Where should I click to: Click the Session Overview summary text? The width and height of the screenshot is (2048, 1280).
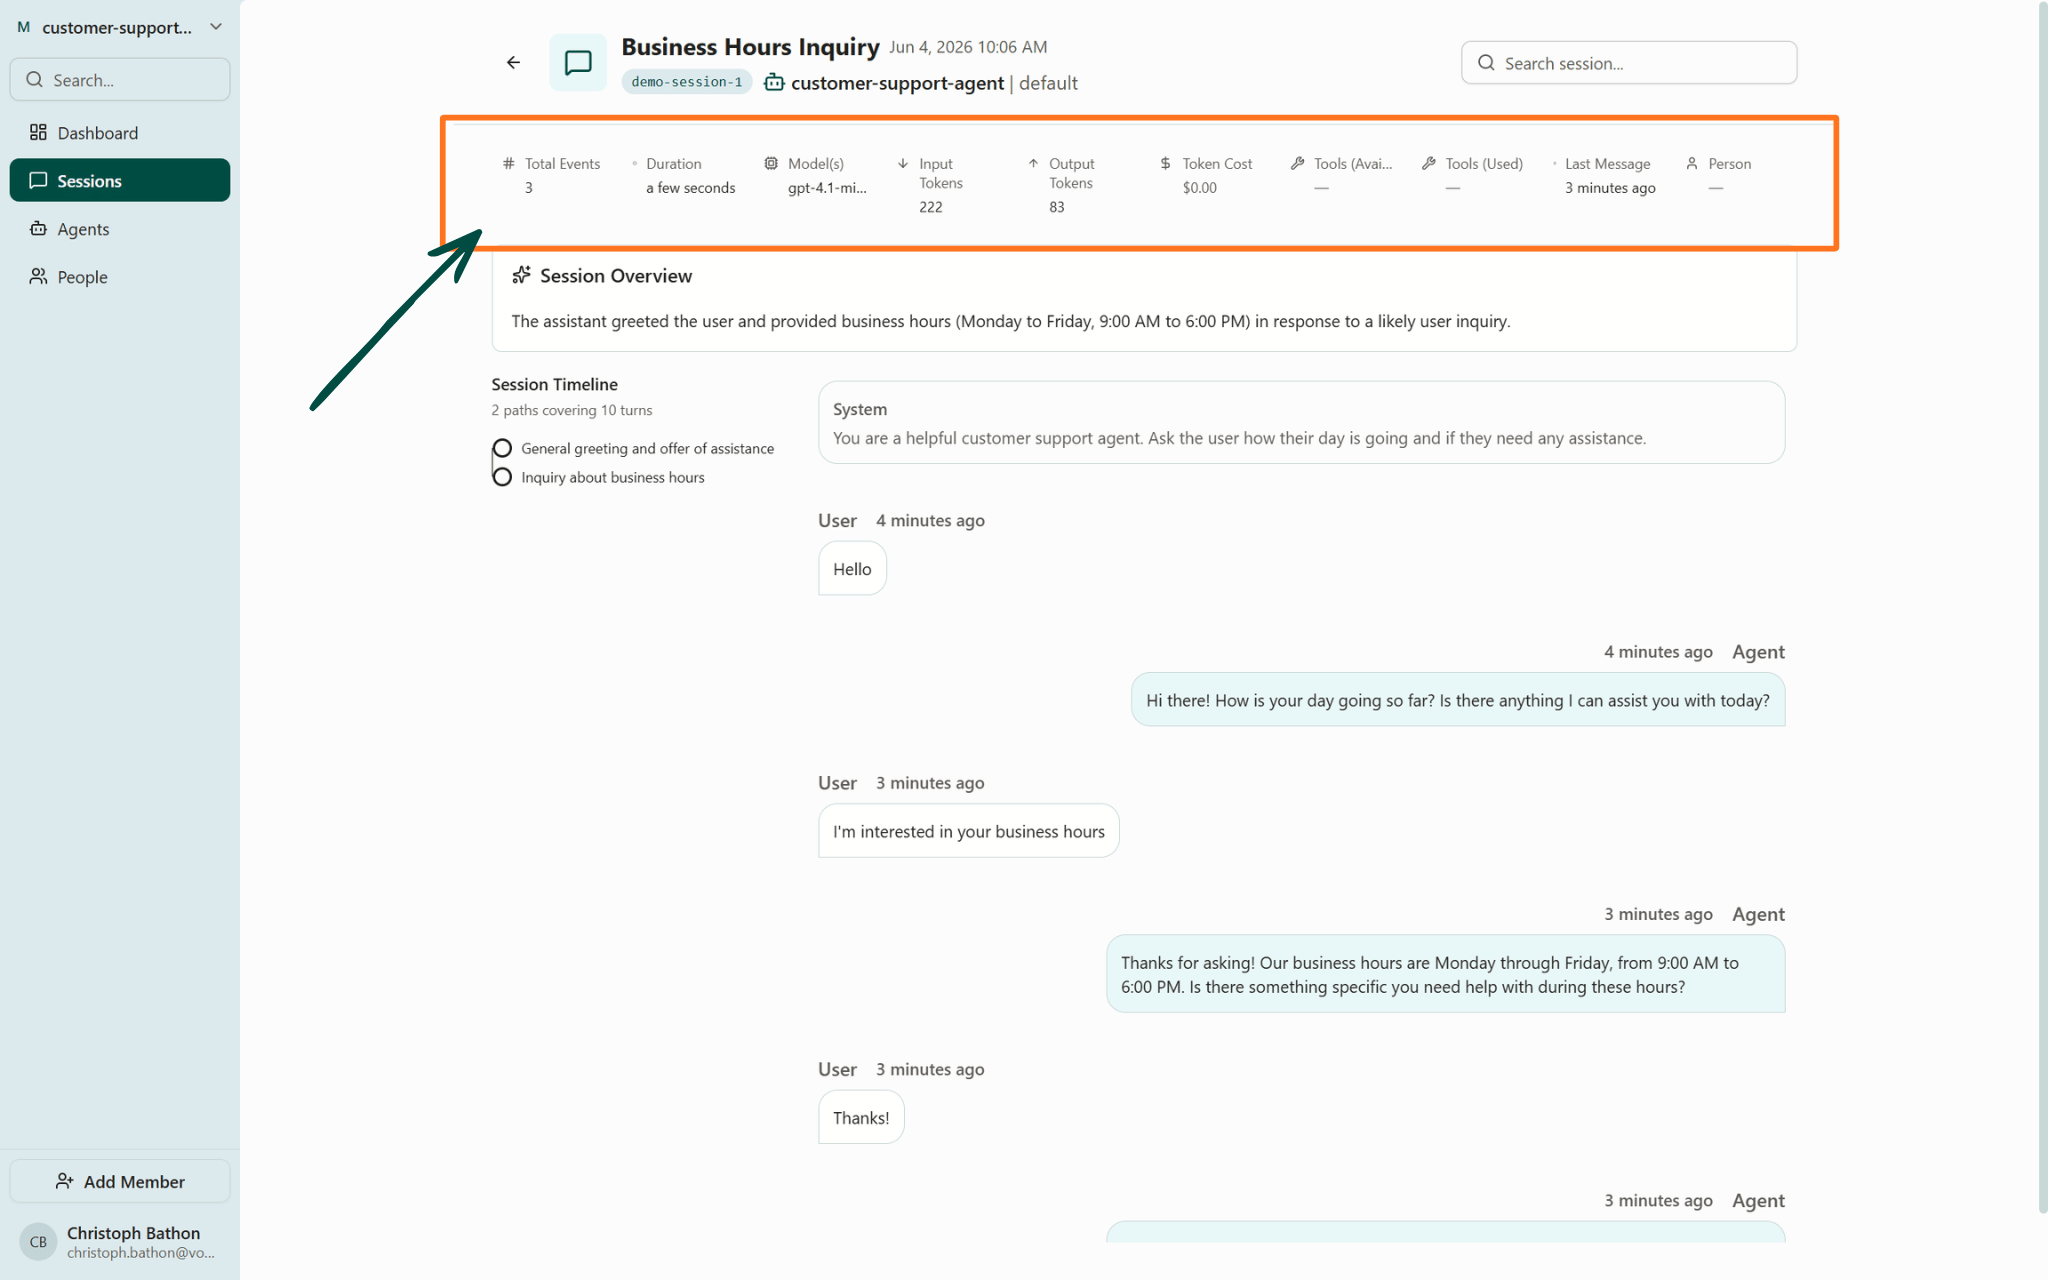click(1010, 321)
